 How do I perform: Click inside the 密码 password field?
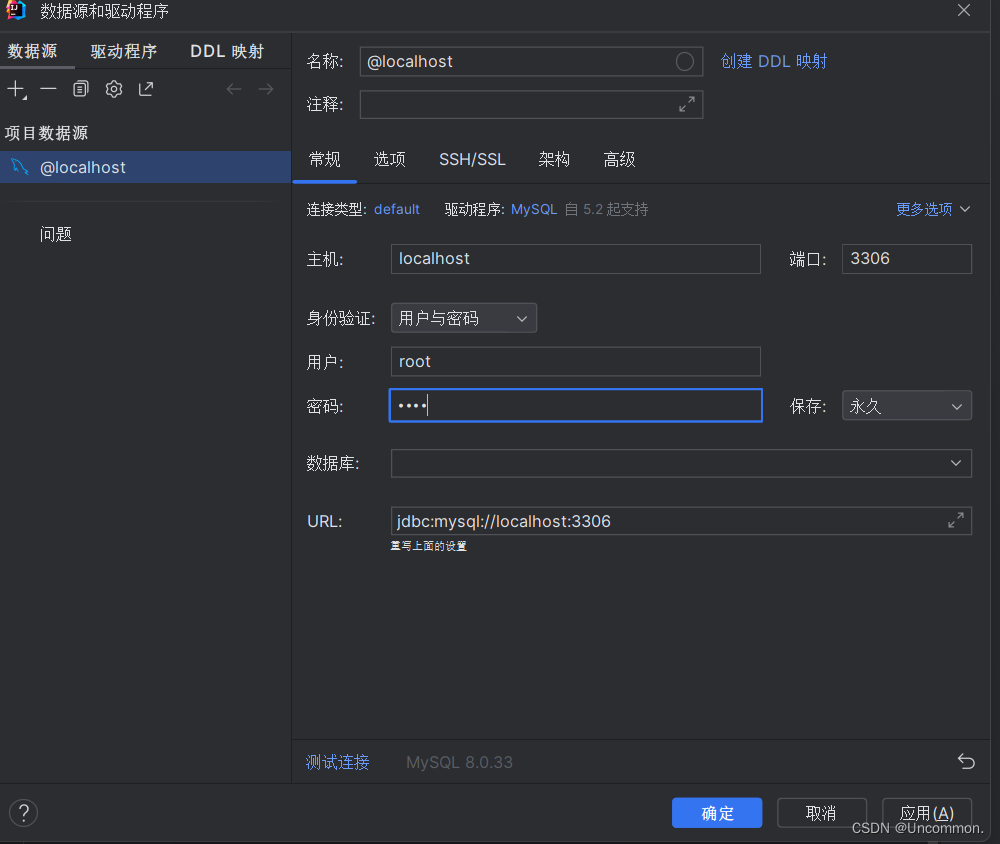(575, 405)
